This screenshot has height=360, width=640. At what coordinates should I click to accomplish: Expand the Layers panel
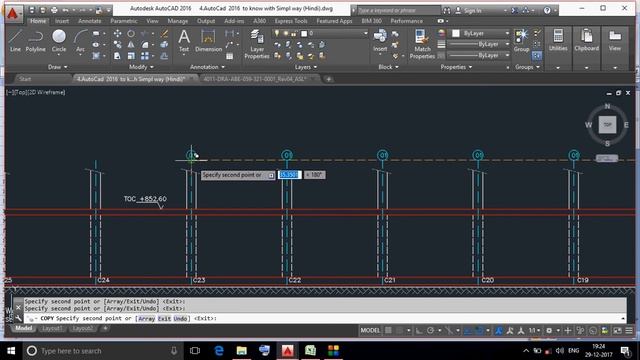click(x=306, y=67)
